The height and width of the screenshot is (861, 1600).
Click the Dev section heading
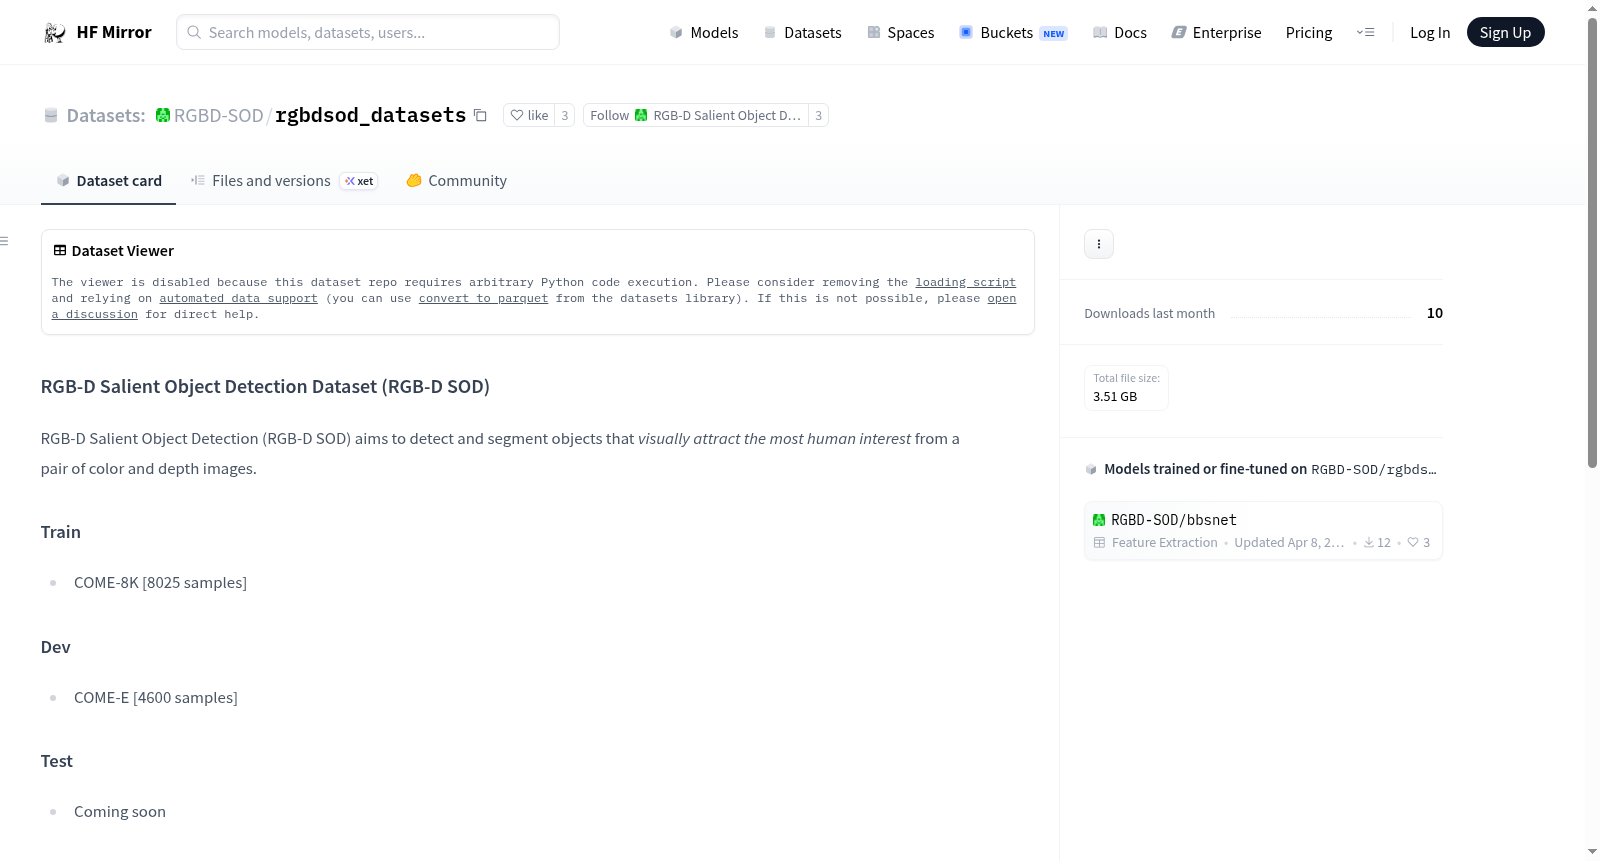pos(56,647)
